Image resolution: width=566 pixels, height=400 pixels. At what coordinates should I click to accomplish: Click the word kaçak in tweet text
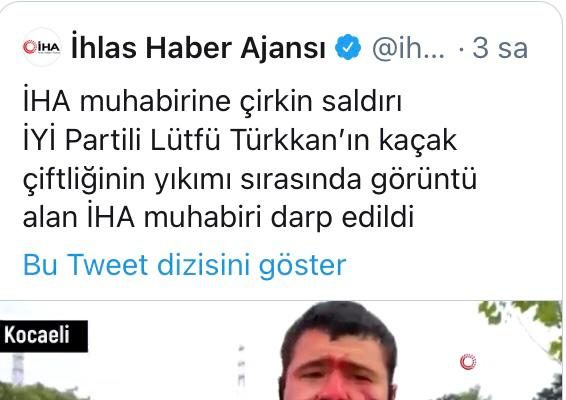(418, 141)
